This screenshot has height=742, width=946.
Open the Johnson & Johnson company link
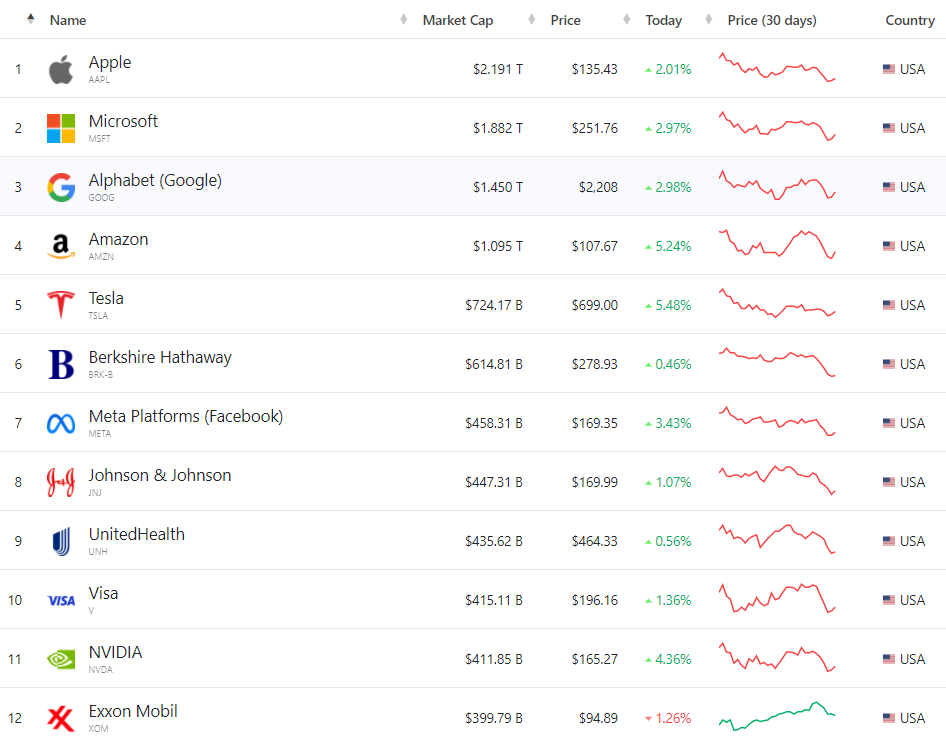tap(160, 476)
